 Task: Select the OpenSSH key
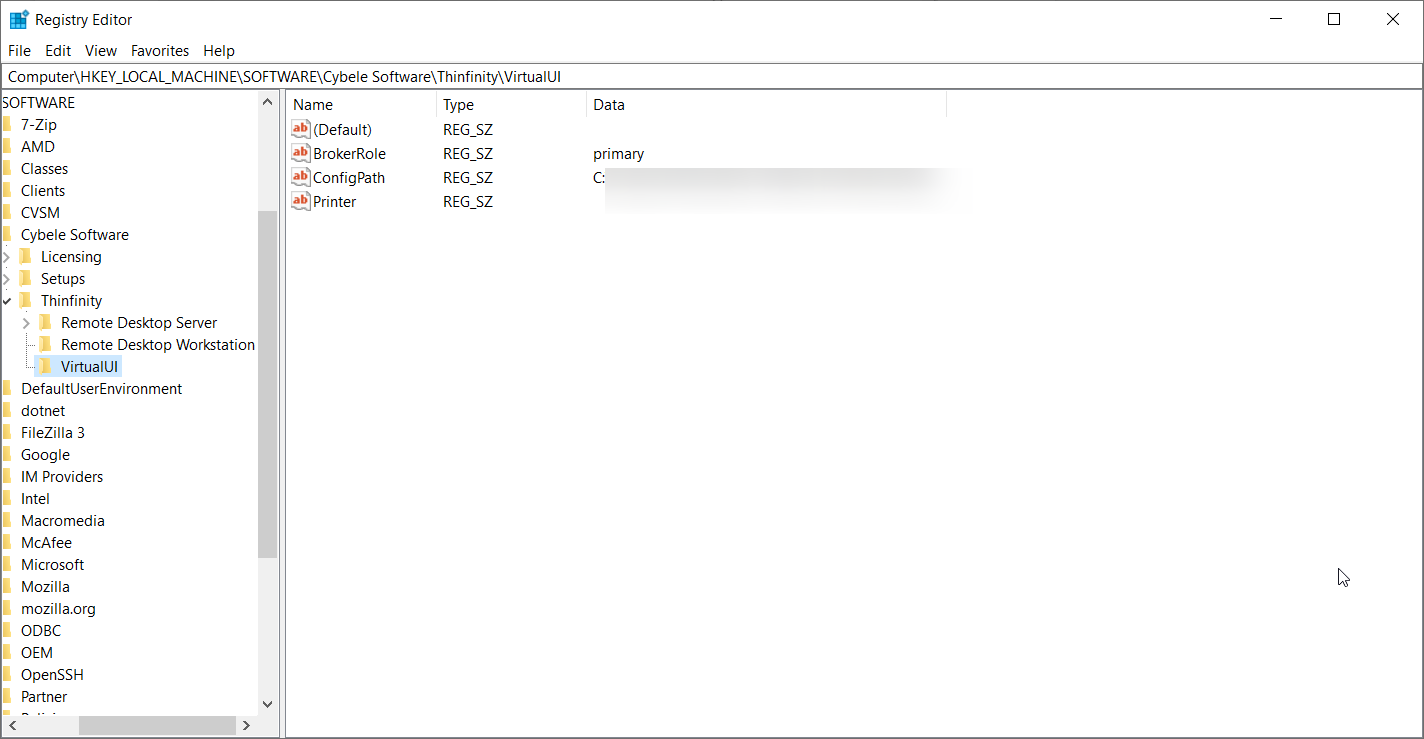click(52, 674)
